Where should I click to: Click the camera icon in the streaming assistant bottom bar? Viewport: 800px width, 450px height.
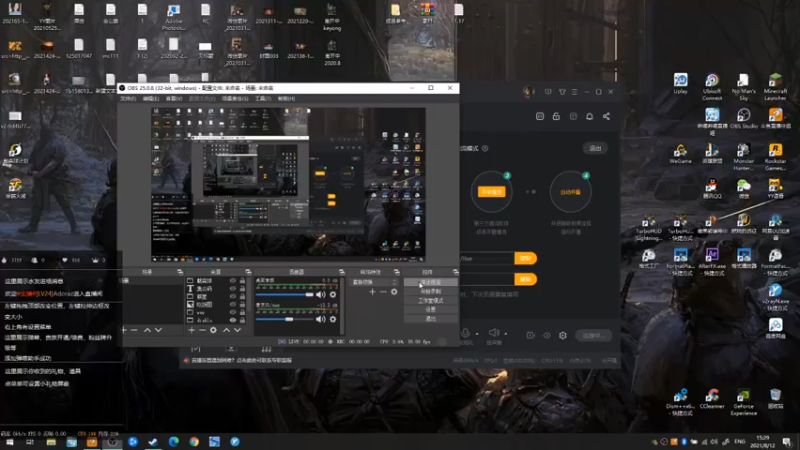pos(530,335)
